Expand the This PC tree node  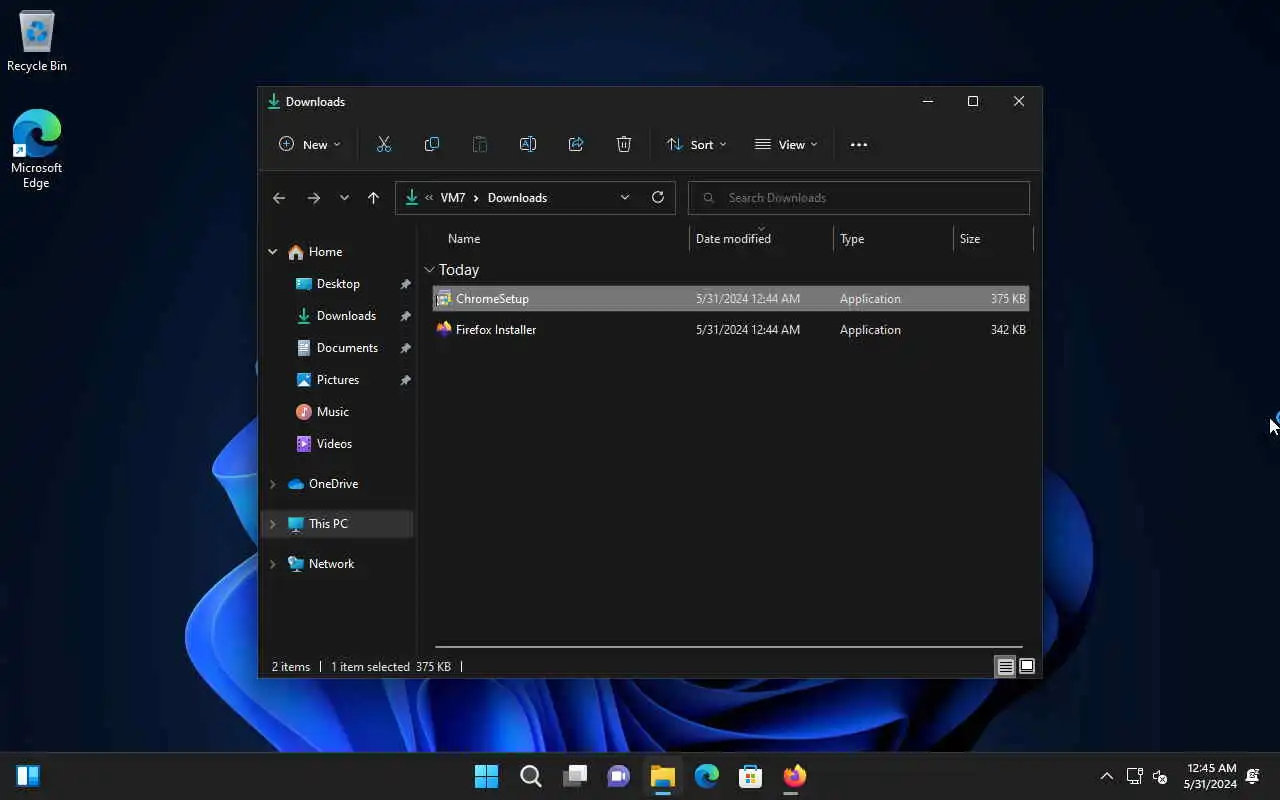(273, 524)
